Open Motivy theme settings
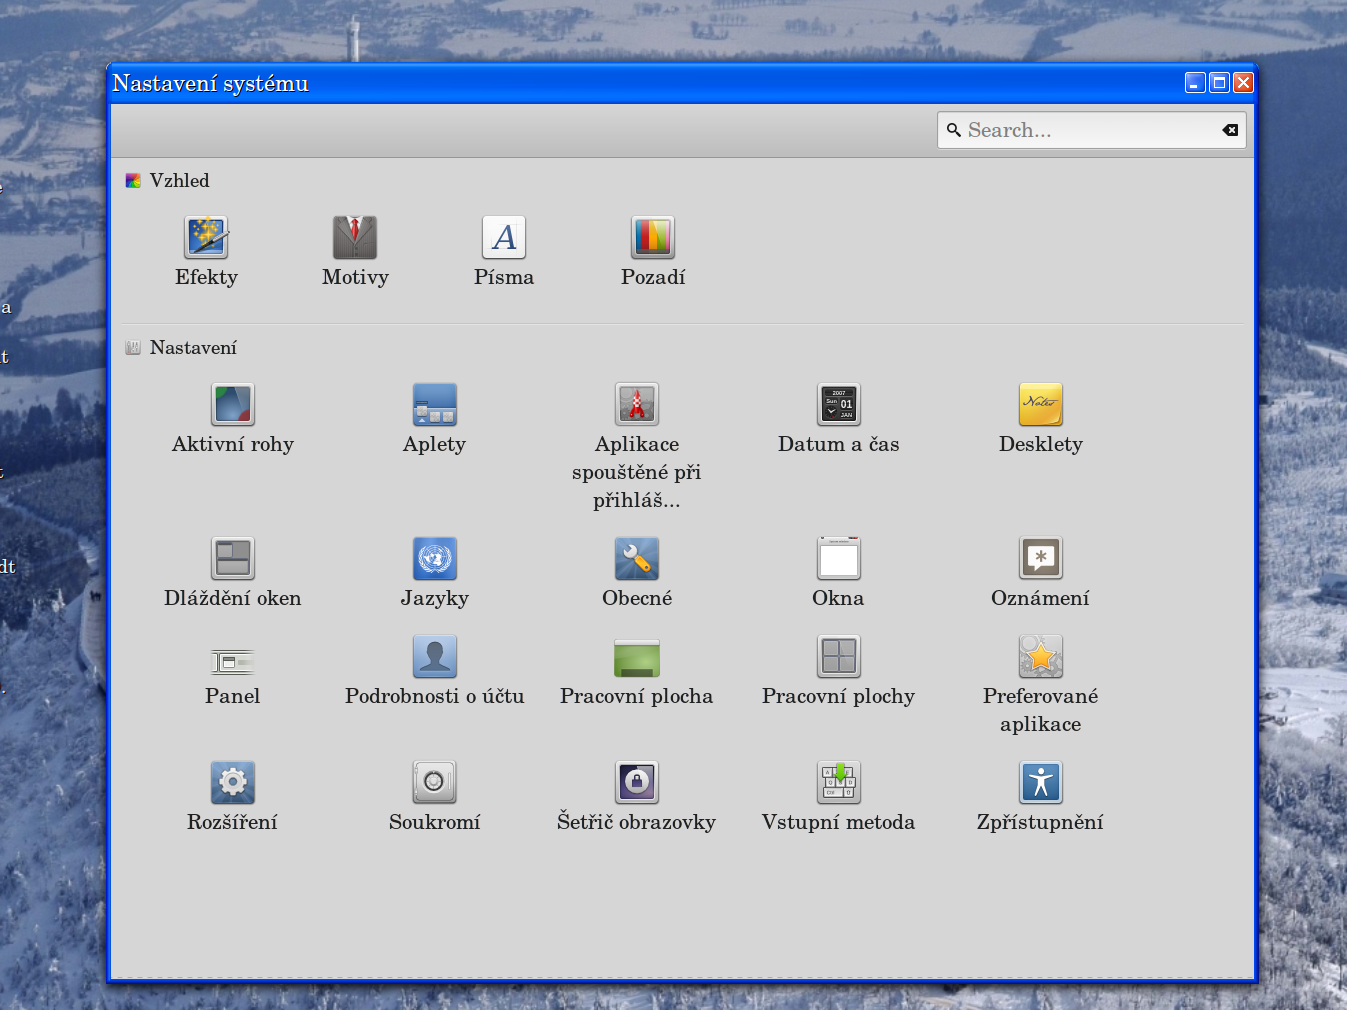This screenshot has width=1347, height=1010. coord(355,238)
